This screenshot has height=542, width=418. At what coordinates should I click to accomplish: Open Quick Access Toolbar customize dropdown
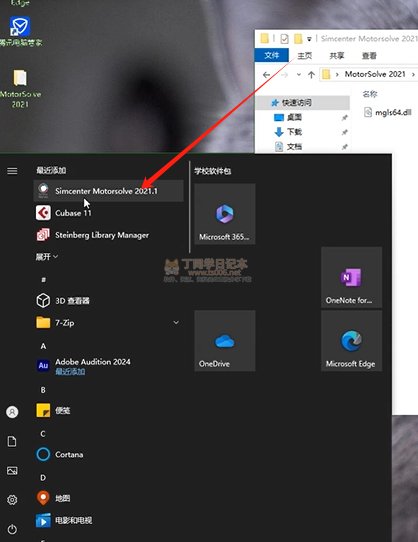tap(309, 39)
